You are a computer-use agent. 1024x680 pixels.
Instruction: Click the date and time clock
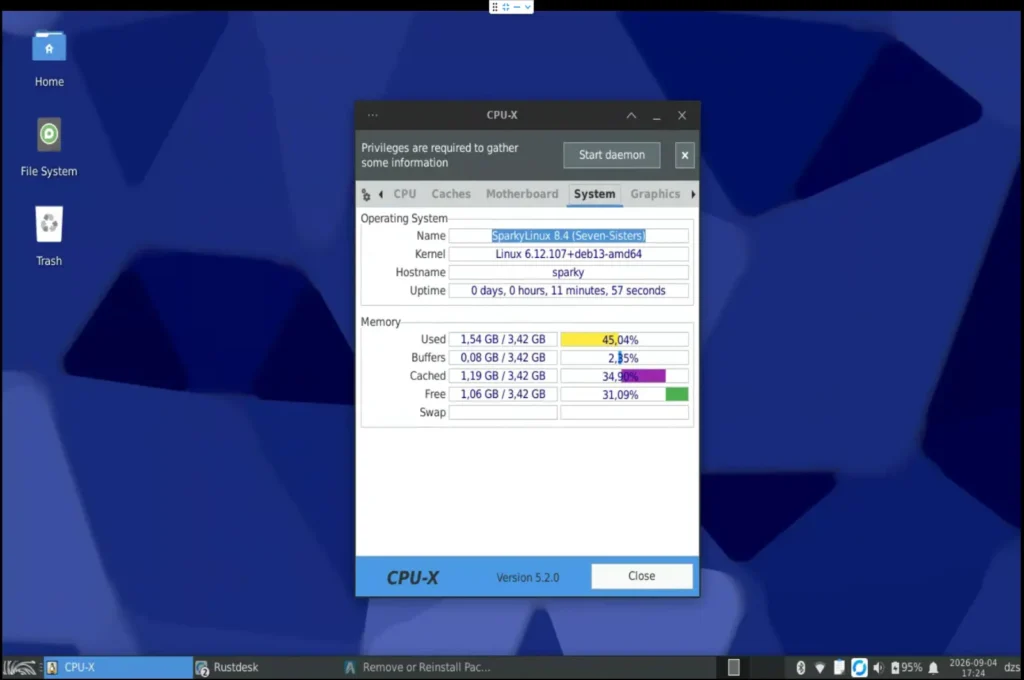(973, 668)
